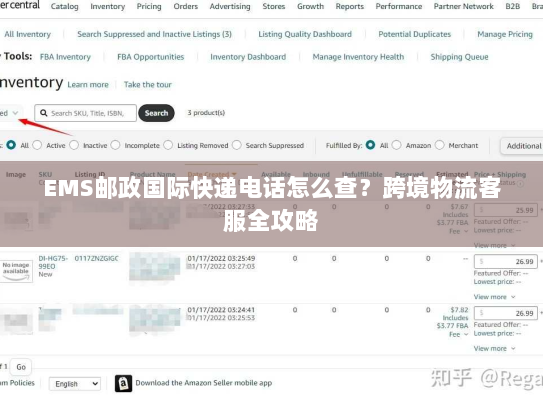Click date 01/17/2022 03:25:49

221,258
